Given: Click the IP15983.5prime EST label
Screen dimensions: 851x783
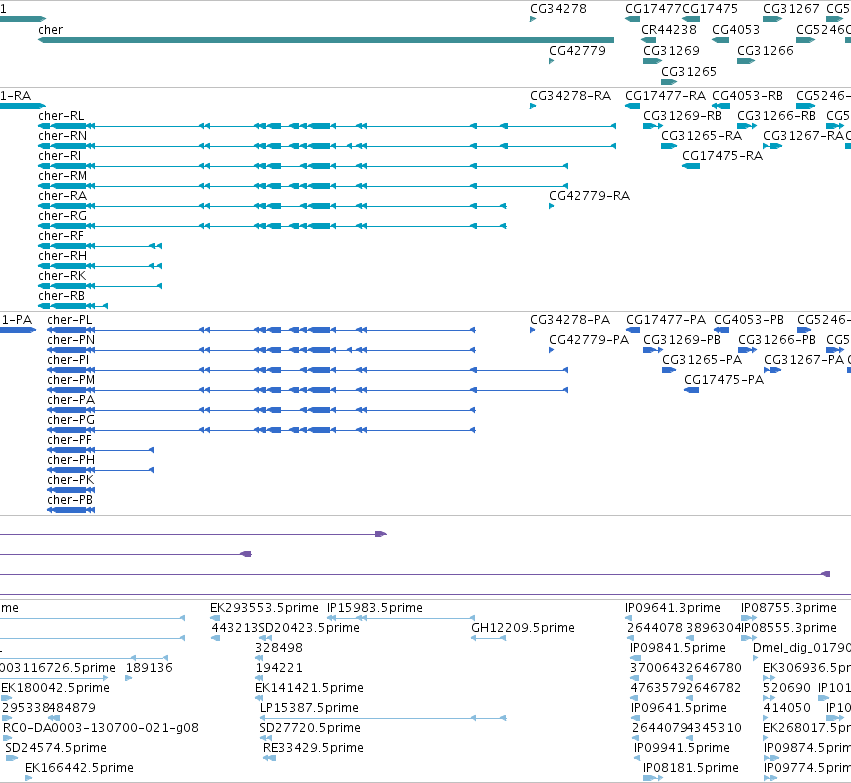Looking at the screenshot, I should coord(374,608).
